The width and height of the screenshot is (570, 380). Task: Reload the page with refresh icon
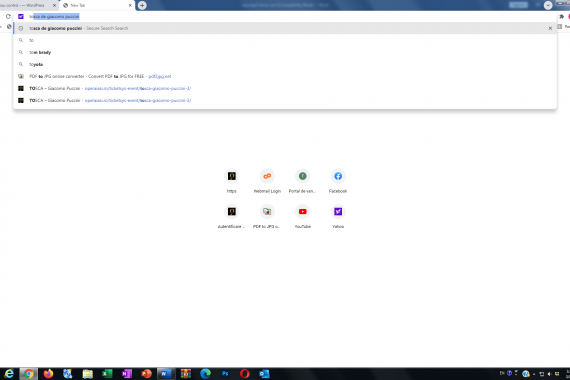pyautogui.click(x=8, y=16)
